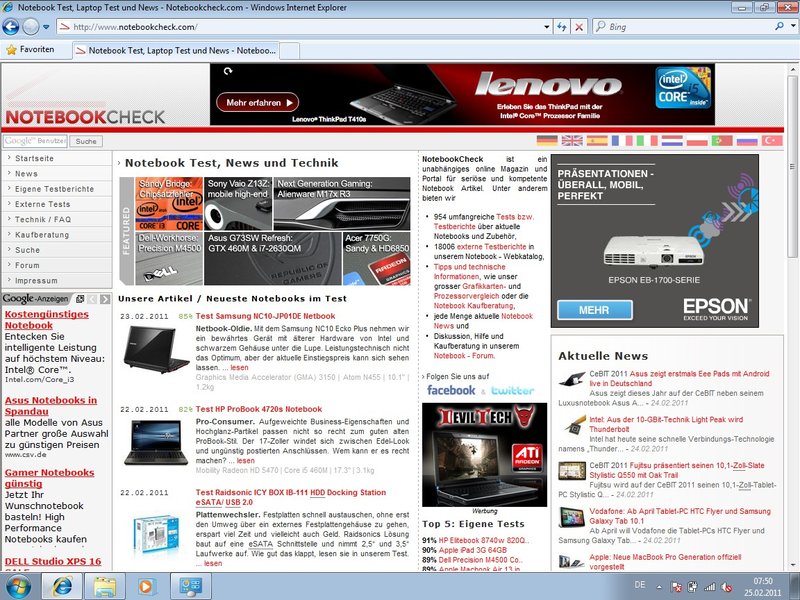Open the Windows Start menu orb

(18, 587)
